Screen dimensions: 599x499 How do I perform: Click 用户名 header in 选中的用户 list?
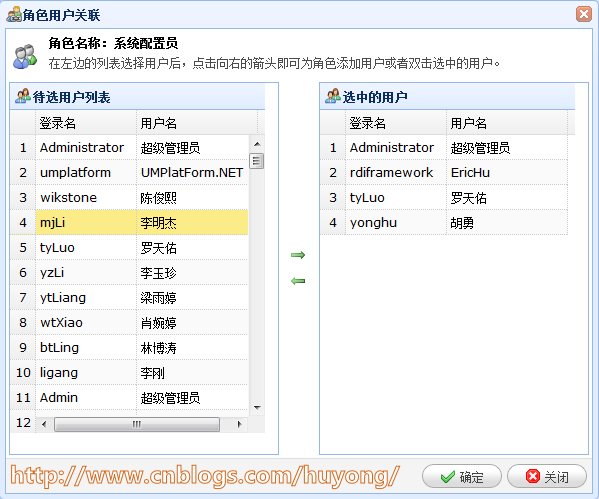pyautogui.click(x=507, y=123)
